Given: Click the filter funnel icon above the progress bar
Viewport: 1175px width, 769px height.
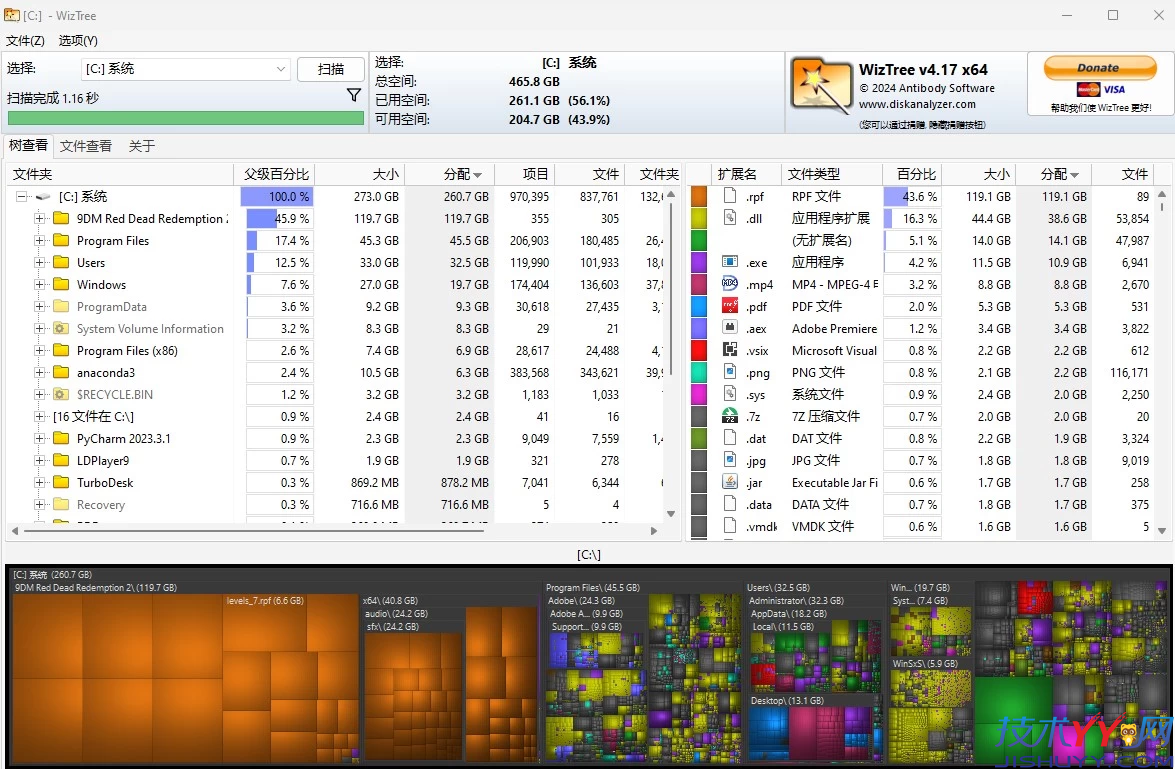Looking at the screenshot, I should pos(354,94).
